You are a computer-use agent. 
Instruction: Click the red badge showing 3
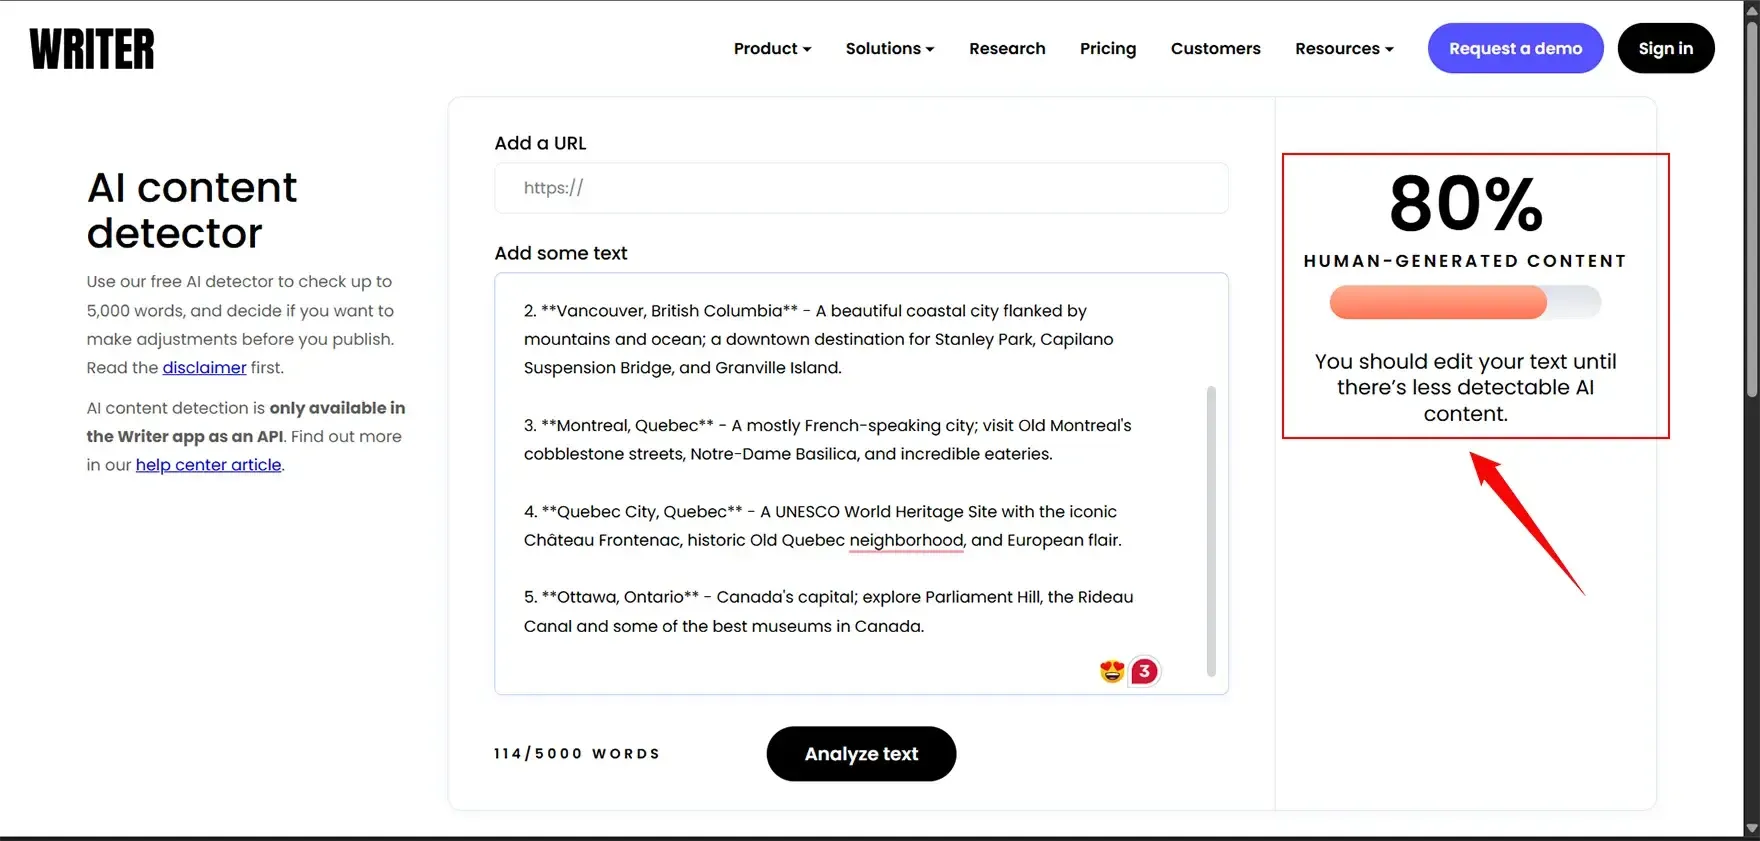1144,671
